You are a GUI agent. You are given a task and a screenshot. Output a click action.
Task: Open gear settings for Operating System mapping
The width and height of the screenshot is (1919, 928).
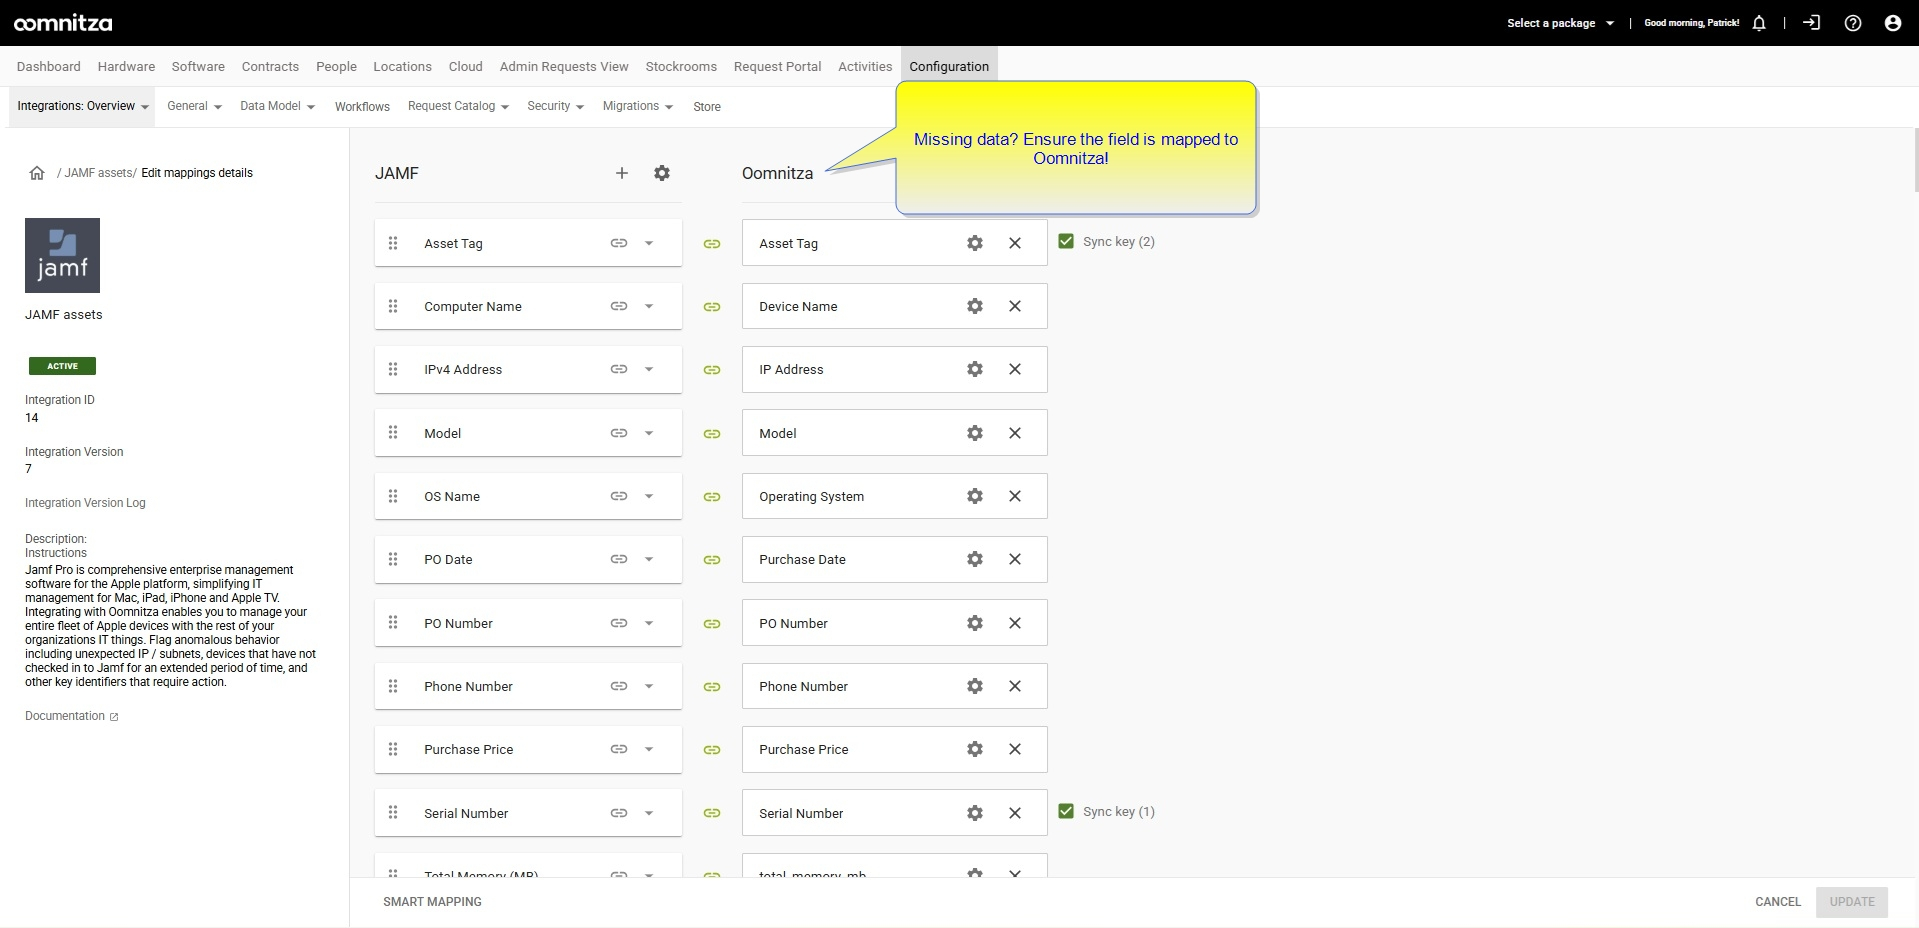975,496
